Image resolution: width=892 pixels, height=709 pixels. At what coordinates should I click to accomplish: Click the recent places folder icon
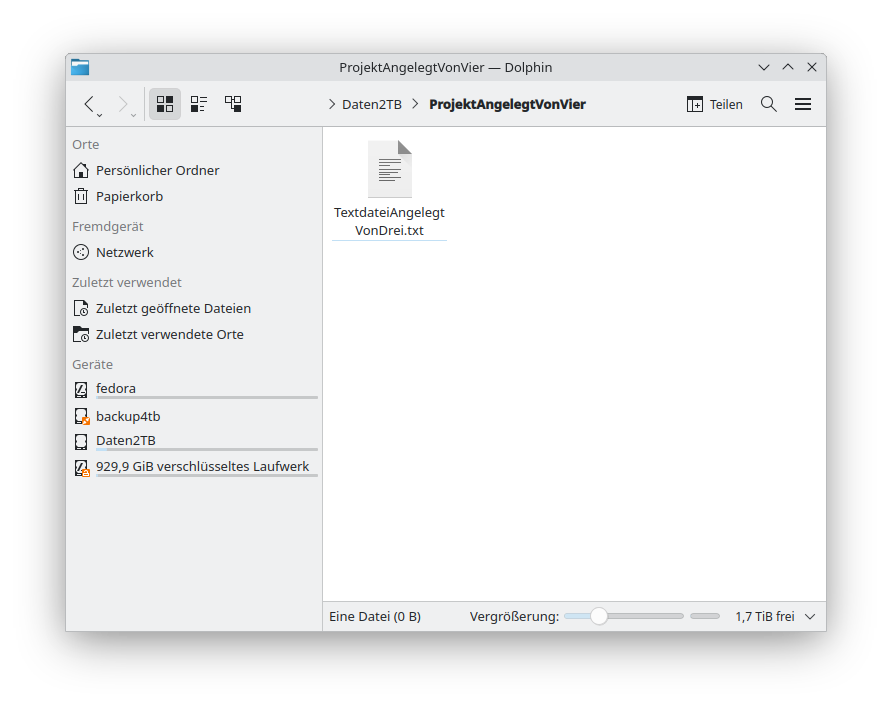tap(81, 335)
